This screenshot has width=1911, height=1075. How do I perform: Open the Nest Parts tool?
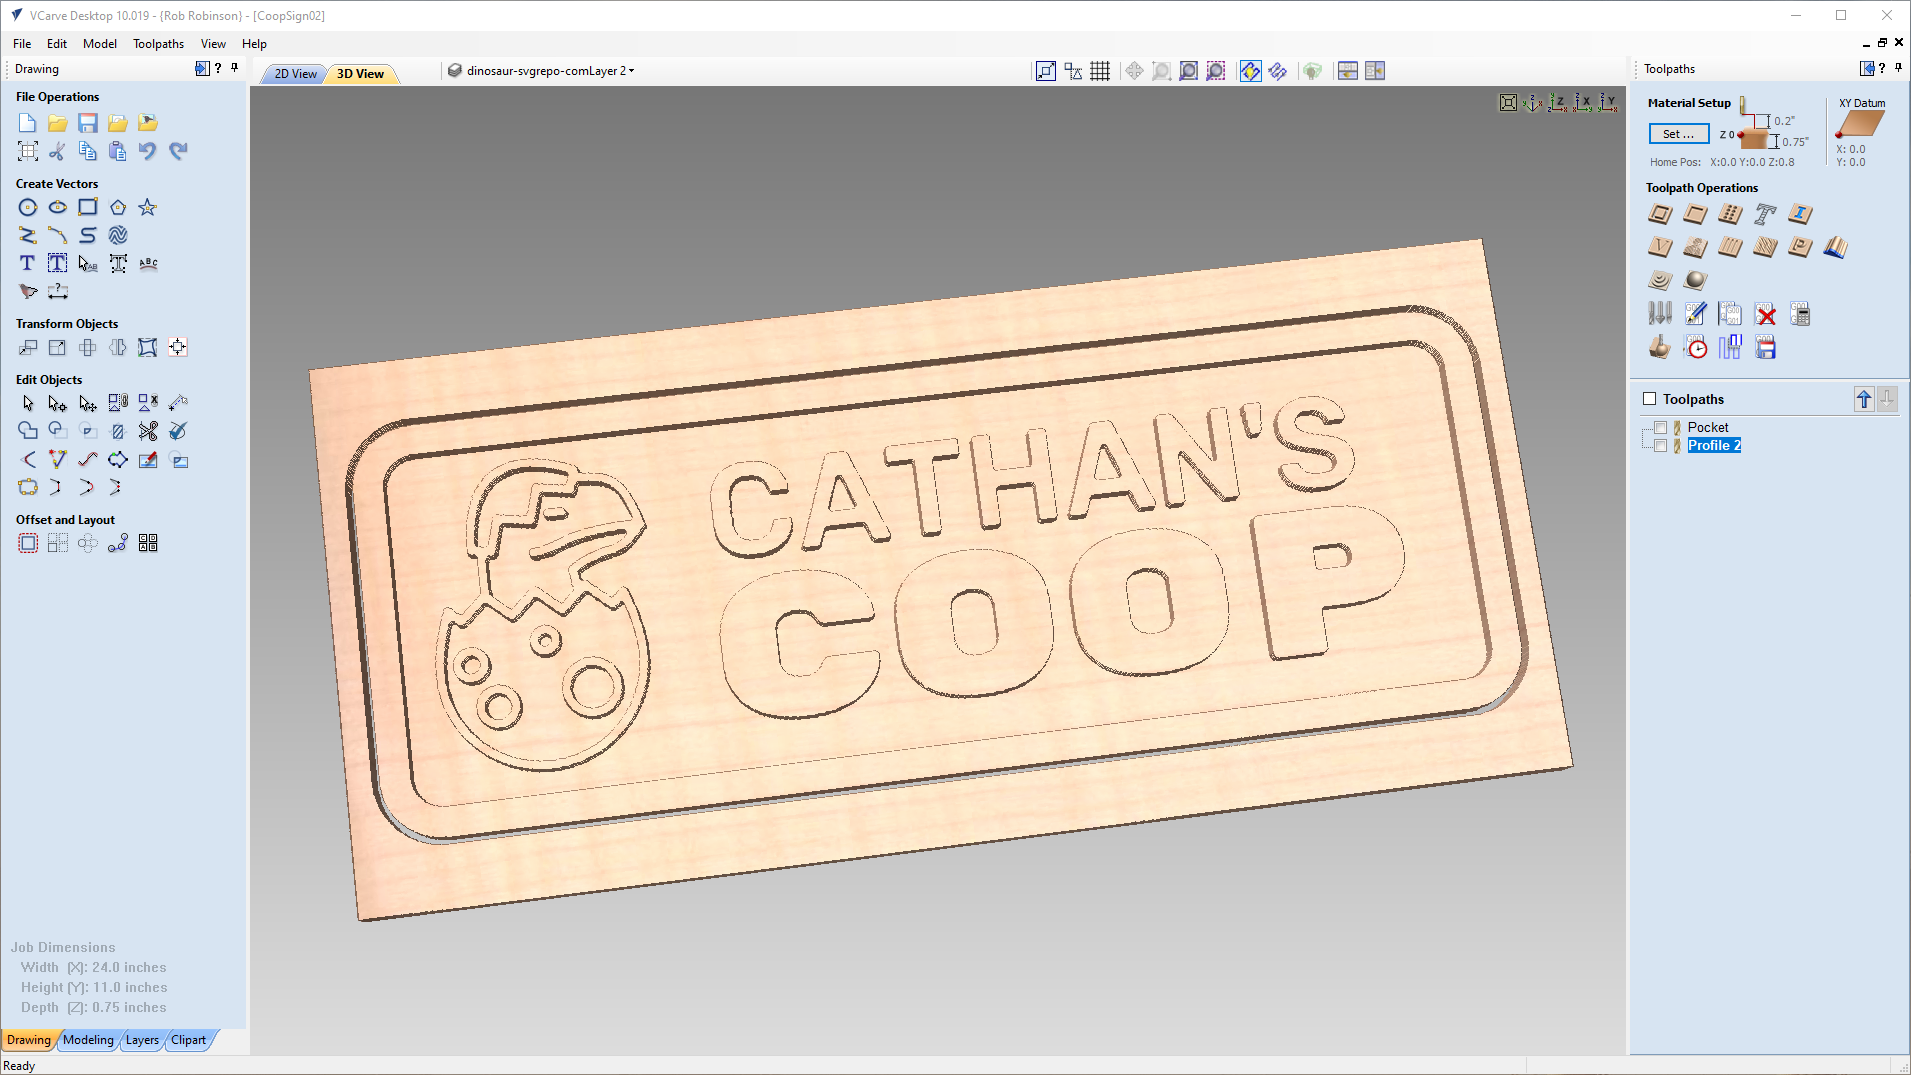pyautogui.click(x=148, y=543)
